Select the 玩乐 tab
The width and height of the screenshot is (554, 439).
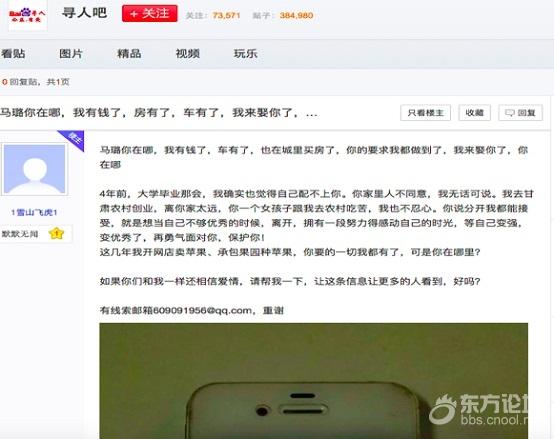tap(246, 54)
